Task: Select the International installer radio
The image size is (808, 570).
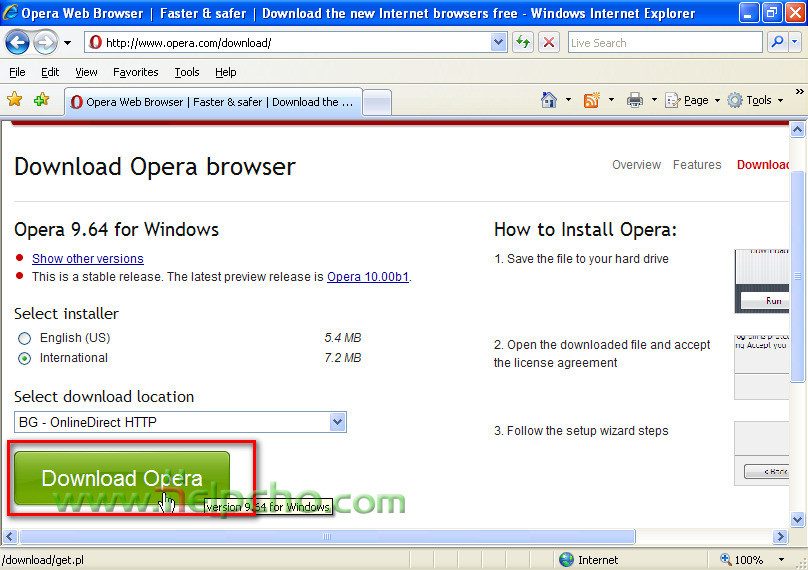Action: 24,358
